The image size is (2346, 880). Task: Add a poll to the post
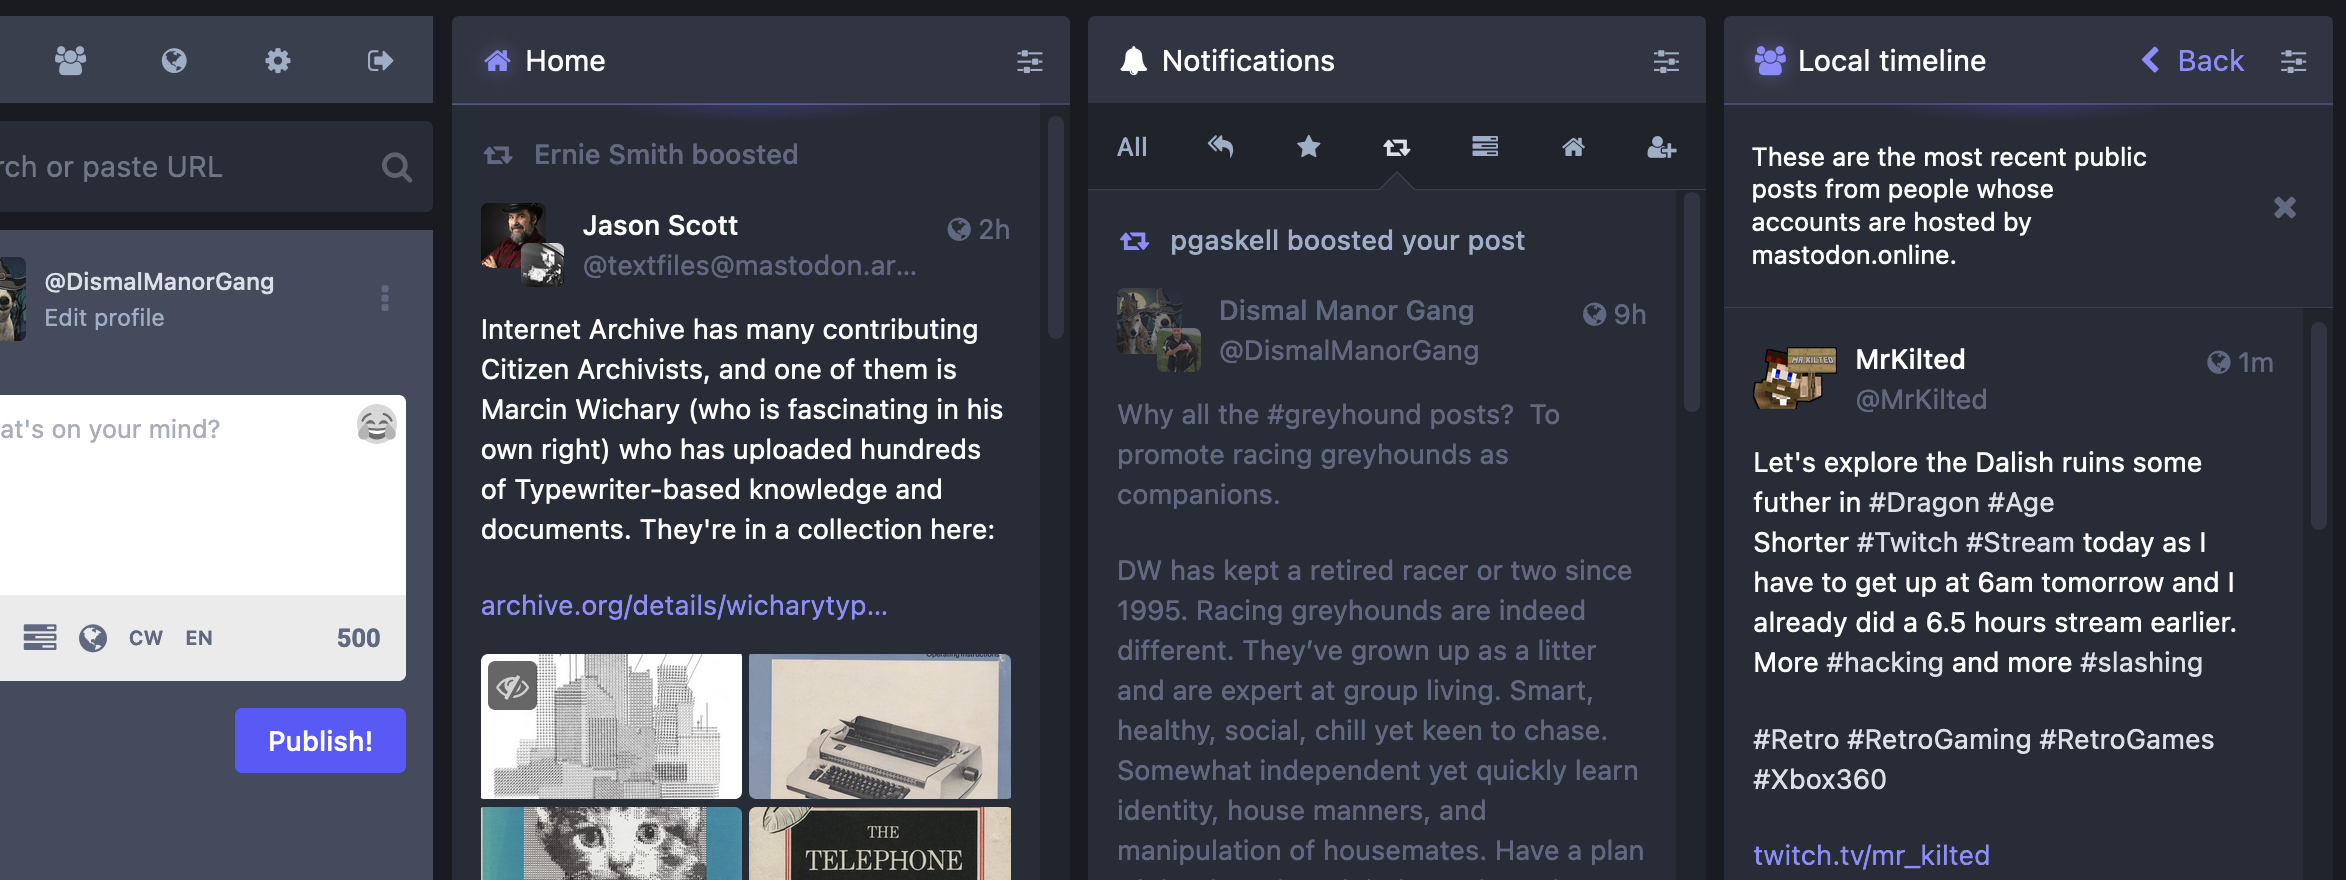[40, 638]
